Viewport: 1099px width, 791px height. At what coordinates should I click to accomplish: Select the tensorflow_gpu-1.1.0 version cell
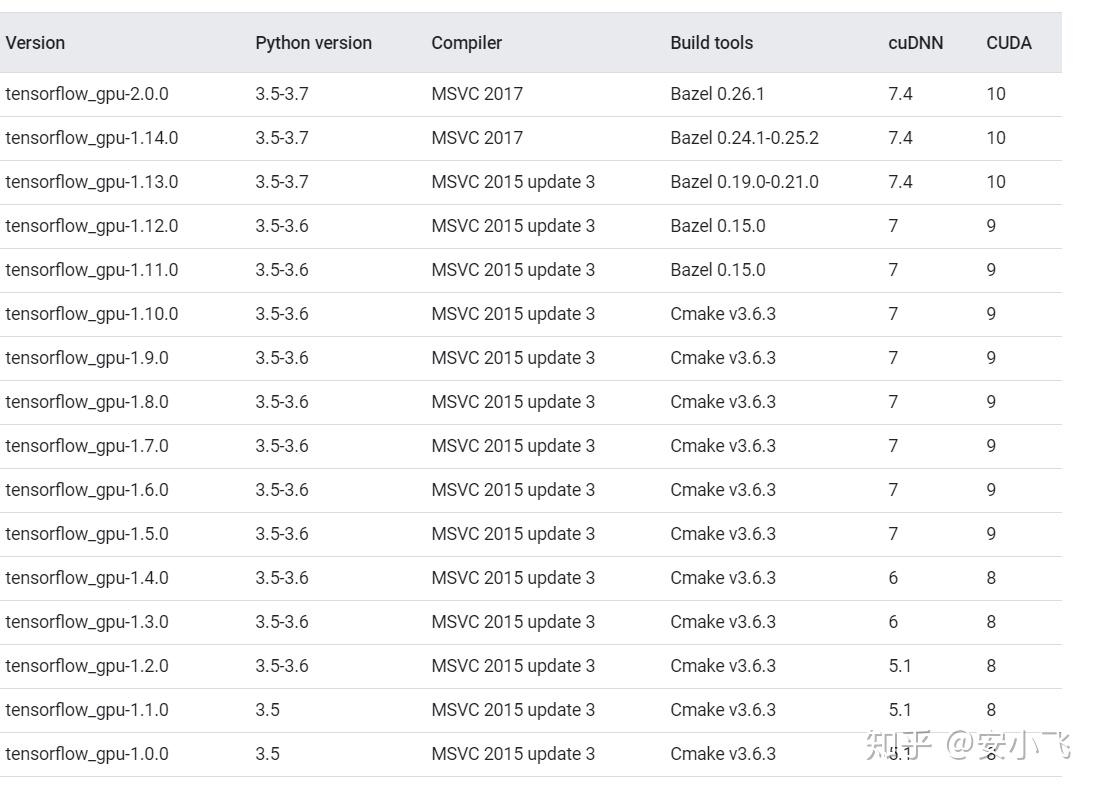pos(87,710)
